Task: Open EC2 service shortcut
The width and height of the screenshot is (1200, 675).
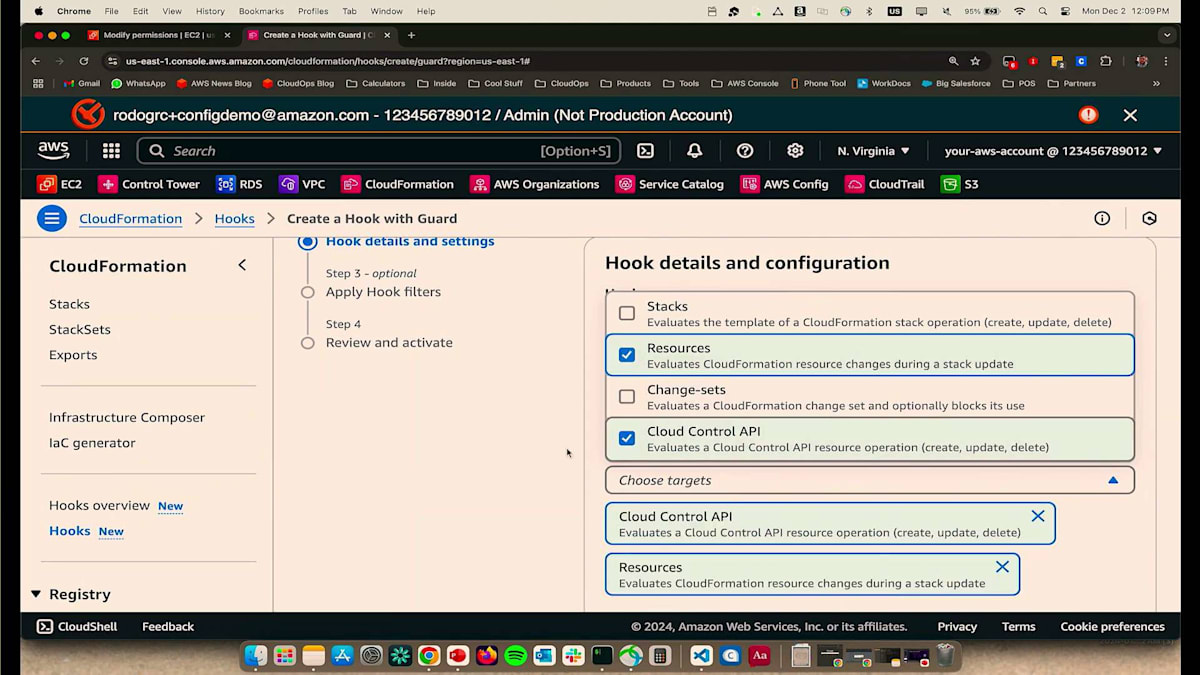Action: click(60, 184)
